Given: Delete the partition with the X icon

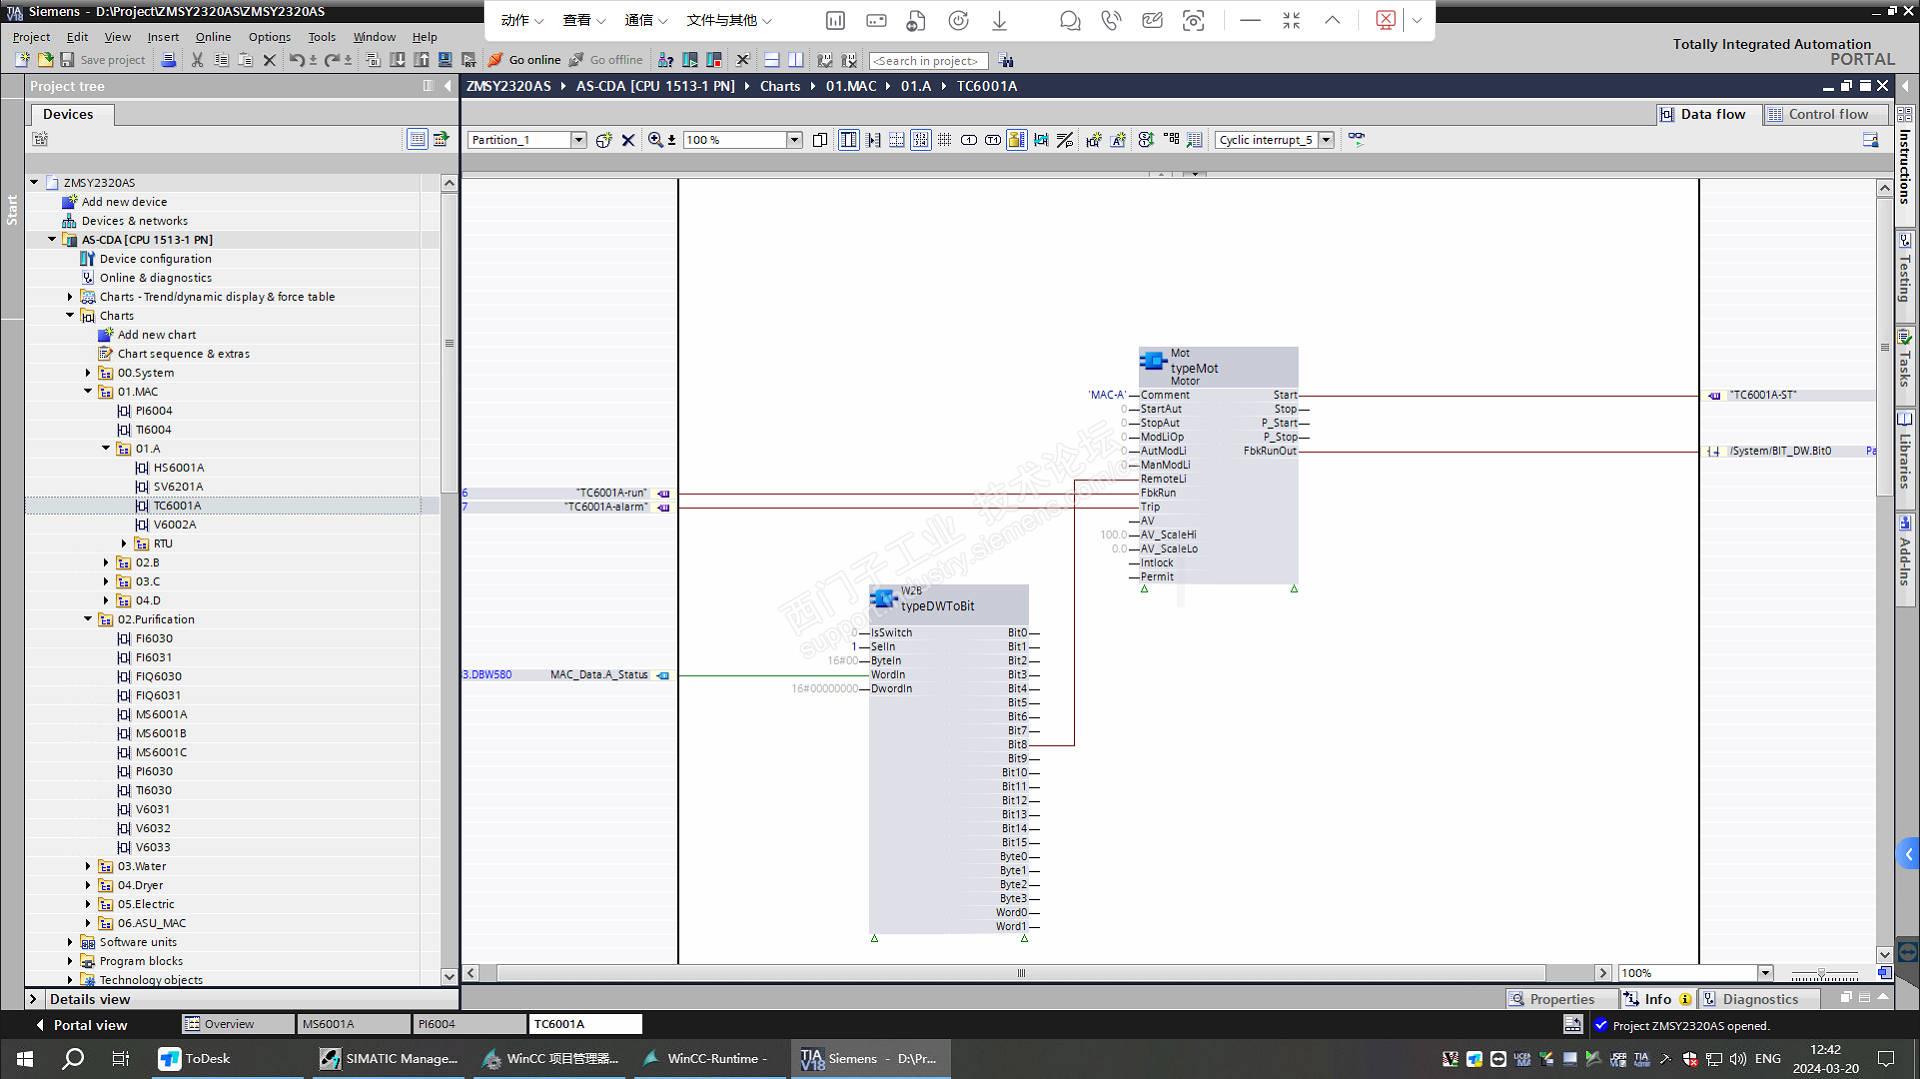Looking at the screenshot, I should click(x=628, y=140).
